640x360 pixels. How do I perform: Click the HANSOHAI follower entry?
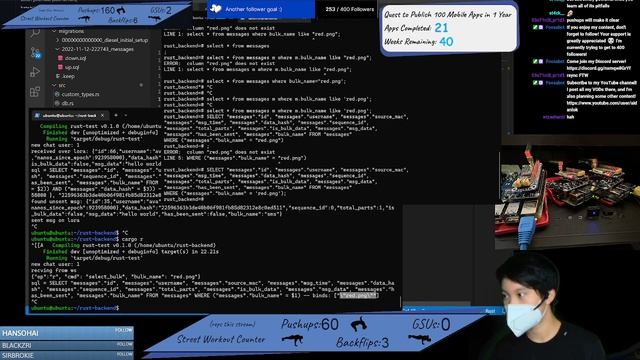[x=67, y=333]
